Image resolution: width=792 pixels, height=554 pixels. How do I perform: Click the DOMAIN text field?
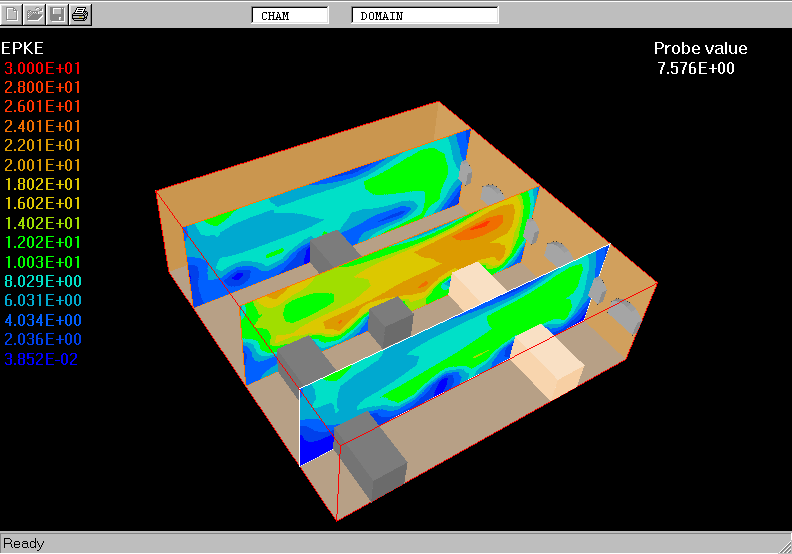(425, 16)
